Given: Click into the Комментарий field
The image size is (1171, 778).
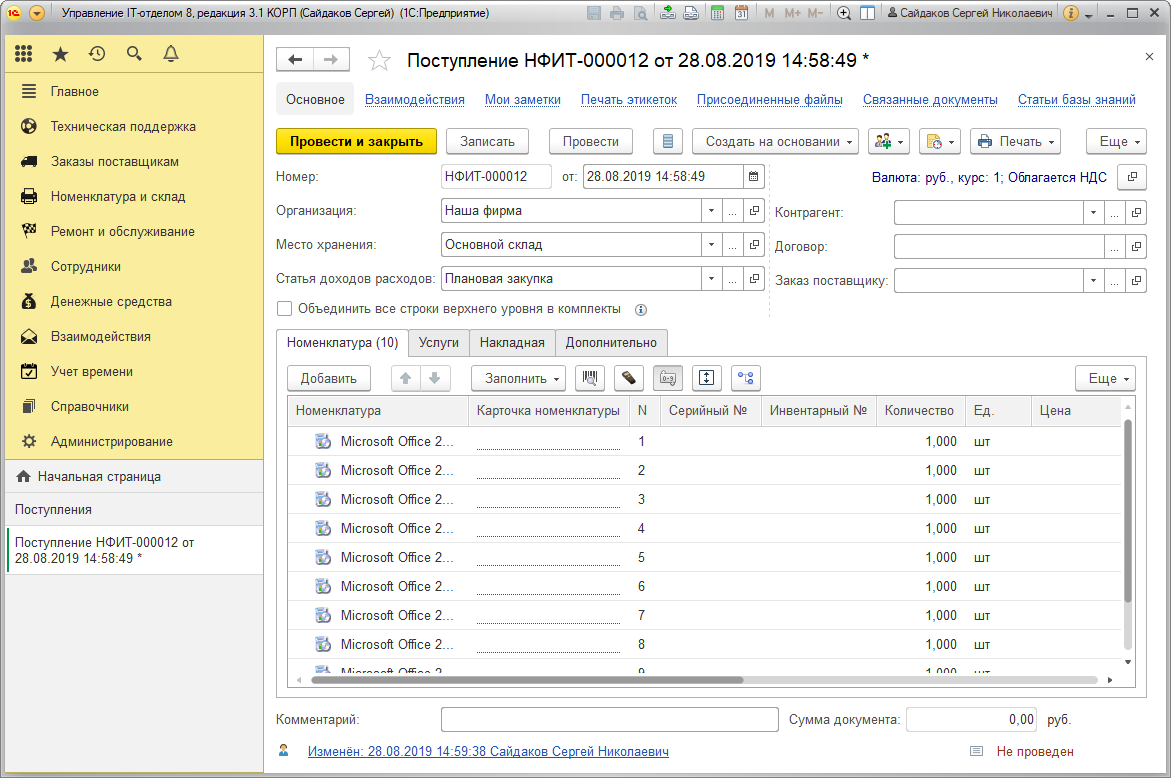Looking at the screenshot, I should coord(609,720).
